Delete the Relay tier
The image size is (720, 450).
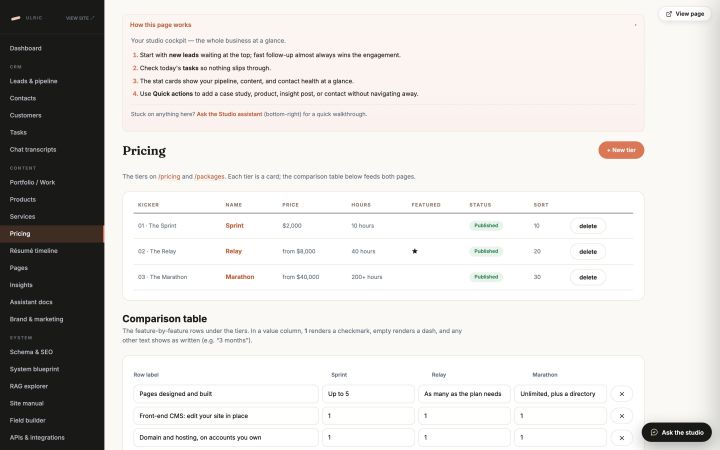588,252
